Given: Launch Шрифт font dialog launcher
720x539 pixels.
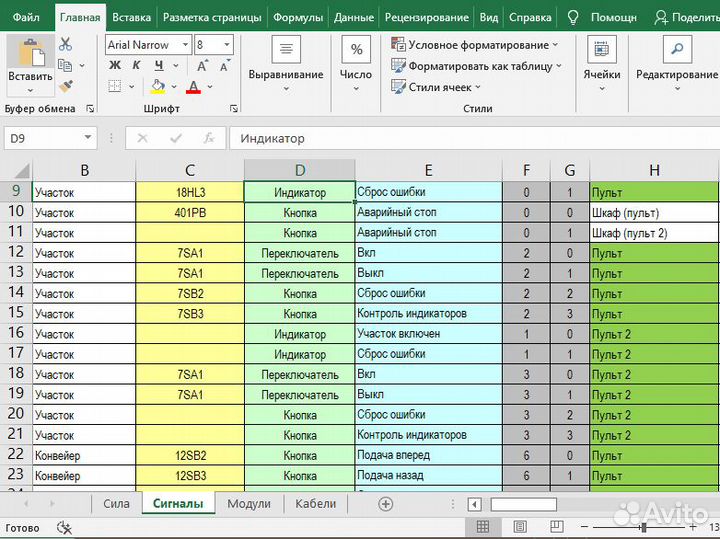Looking at the screenshot, I should (234, 109).
